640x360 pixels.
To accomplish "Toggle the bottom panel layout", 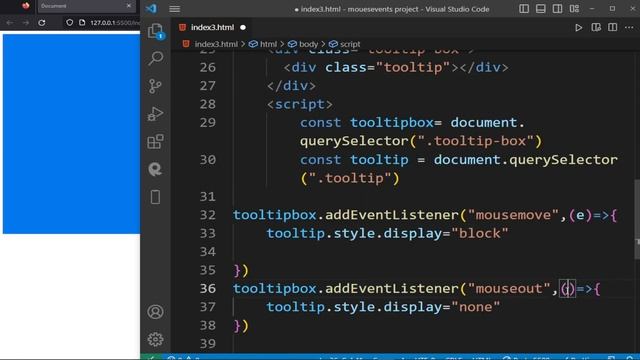I will (541, 9).
